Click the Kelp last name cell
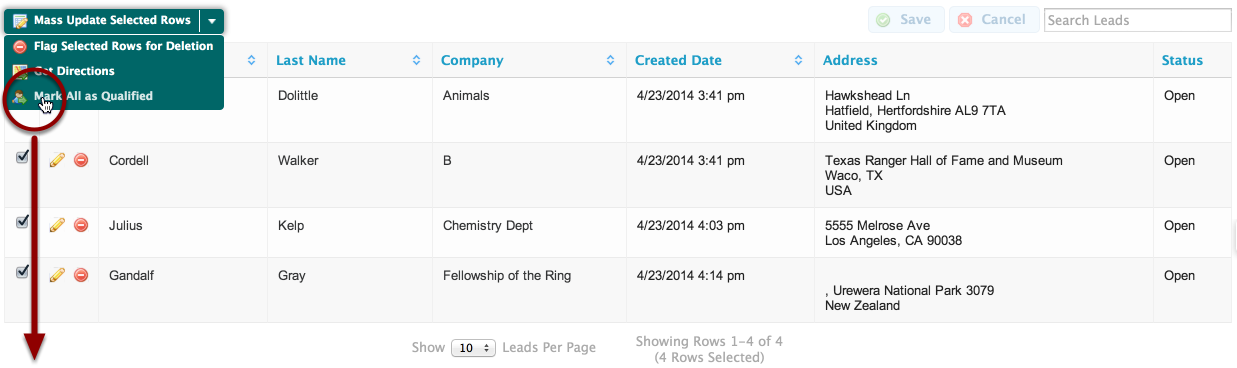Viewport: 1237px width, 368px height. [350, 232]
